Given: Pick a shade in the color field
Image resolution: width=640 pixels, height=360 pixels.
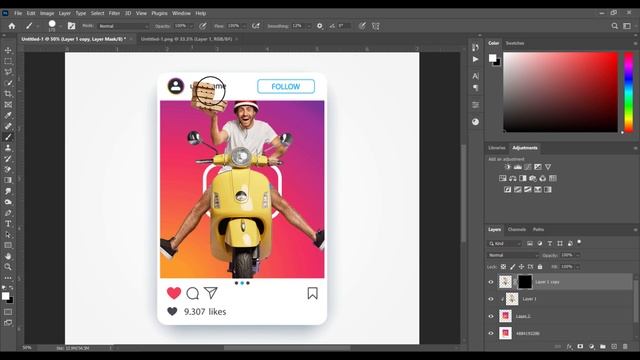Looking at the screenshot, I should tap(560, 92).
